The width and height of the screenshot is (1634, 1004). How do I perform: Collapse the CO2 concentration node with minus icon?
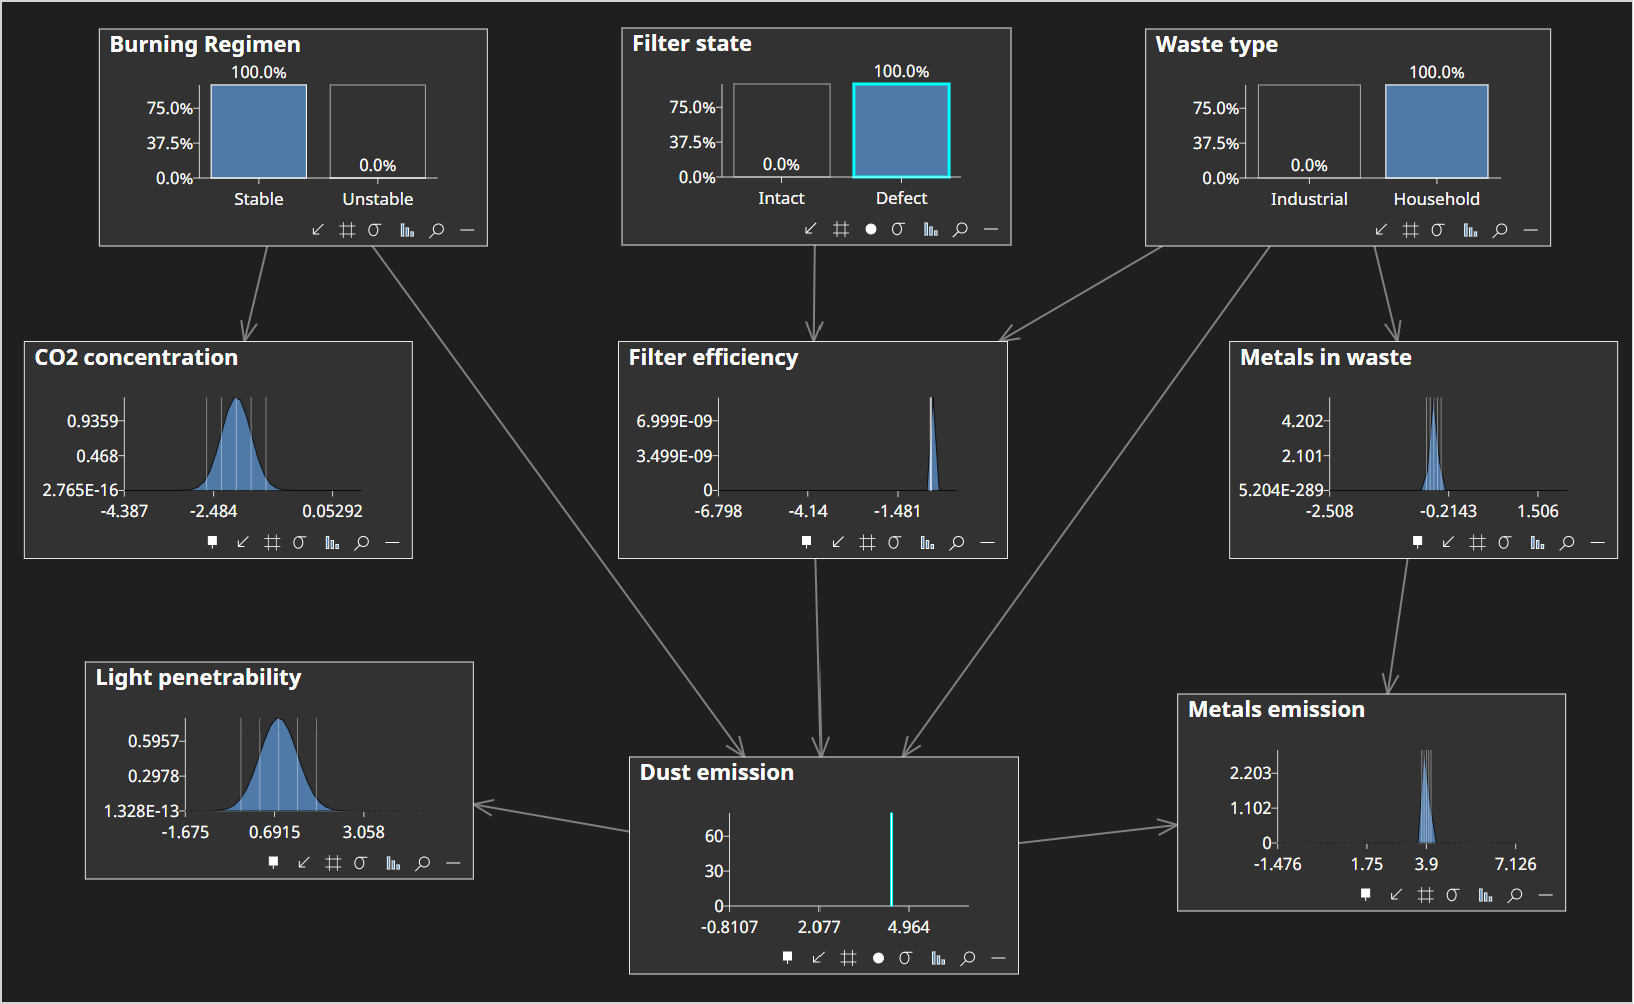[391, 542]
